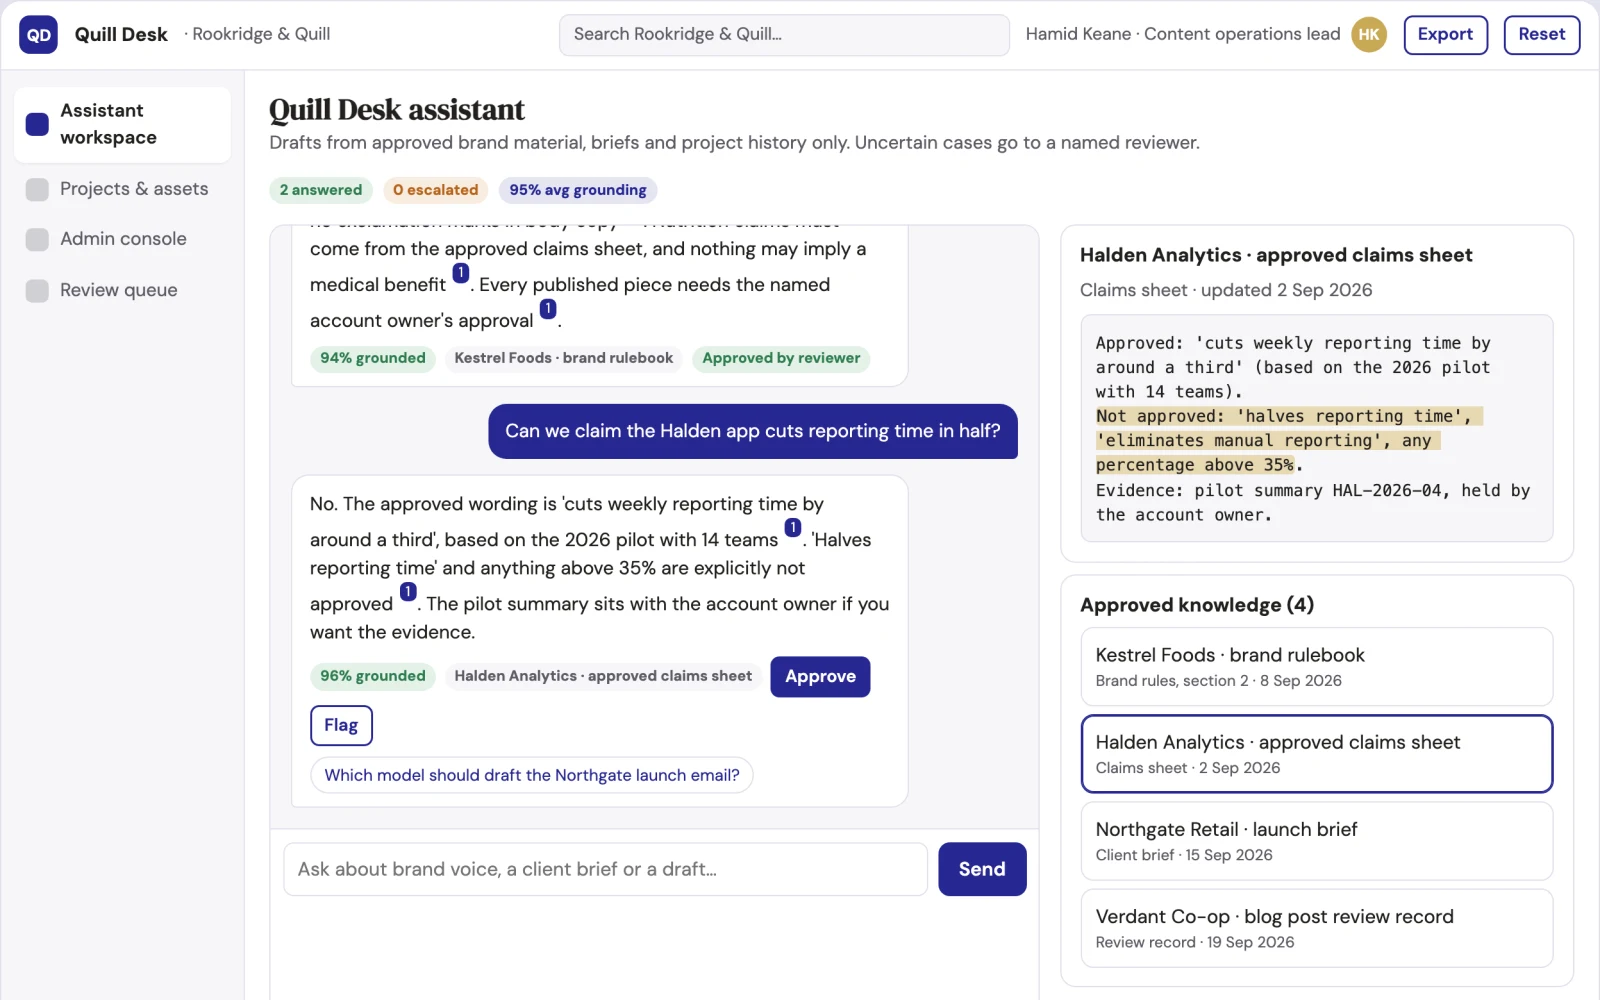Click the Reset button

(1541, 34)
